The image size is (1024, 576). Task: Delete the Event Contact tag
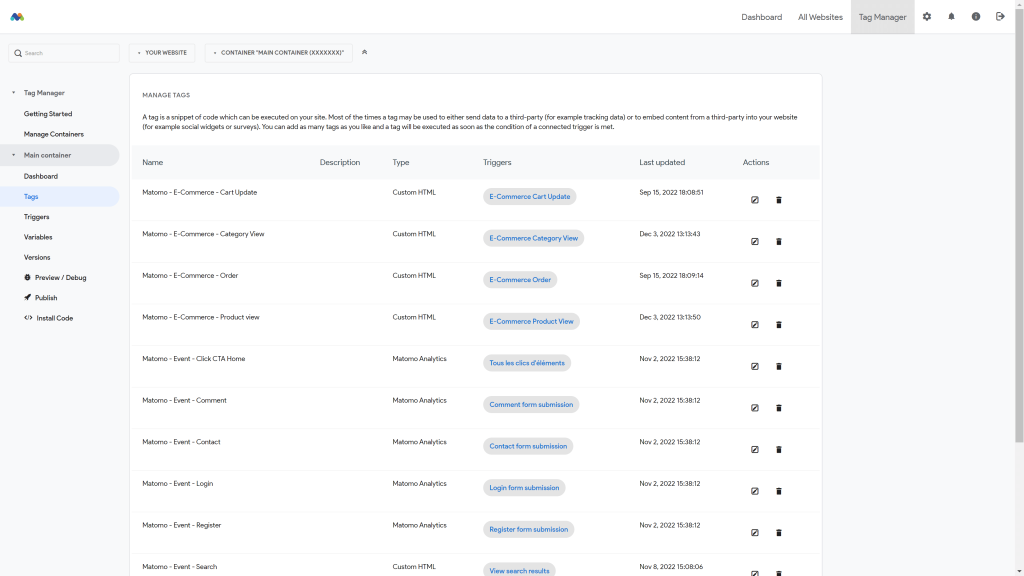pyautogui.click(x=778, y=449)
